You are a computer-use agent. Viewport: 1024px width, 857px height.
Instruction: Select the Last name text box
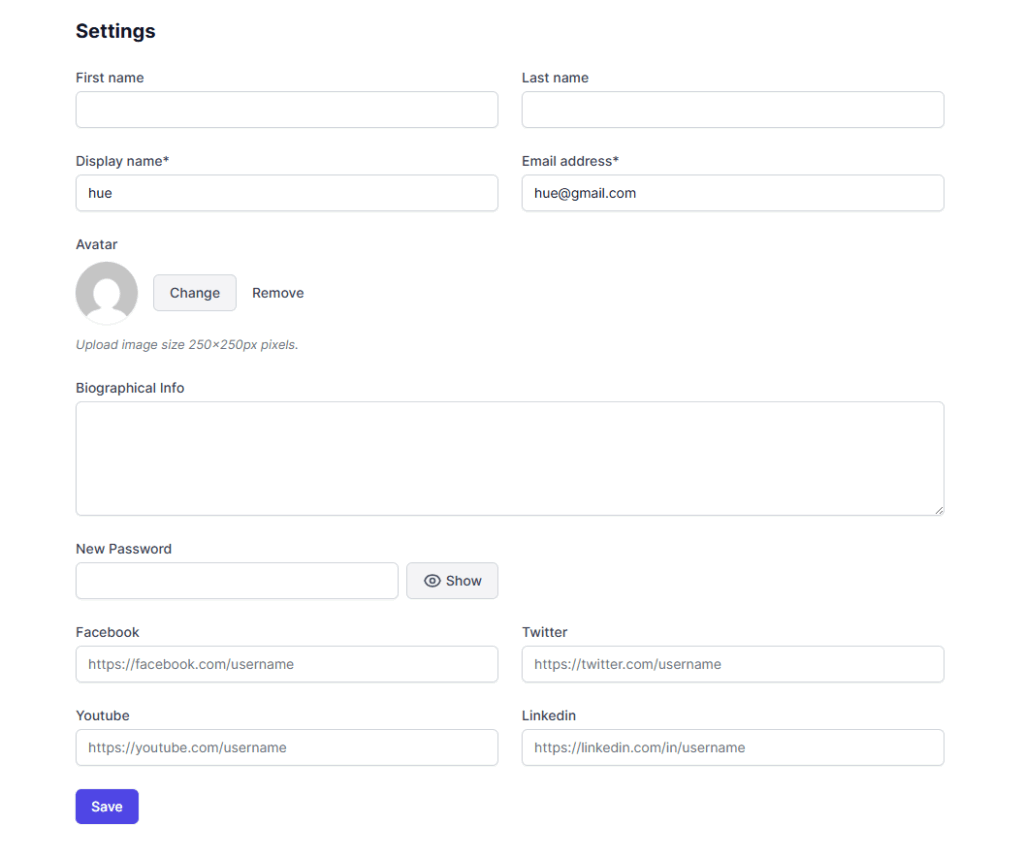(x=733, y=110)
